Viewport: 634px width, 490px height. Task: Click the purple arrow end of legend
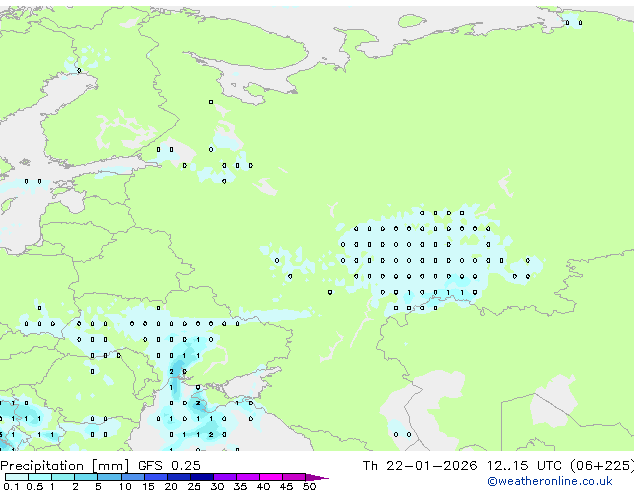coord(317,477)
